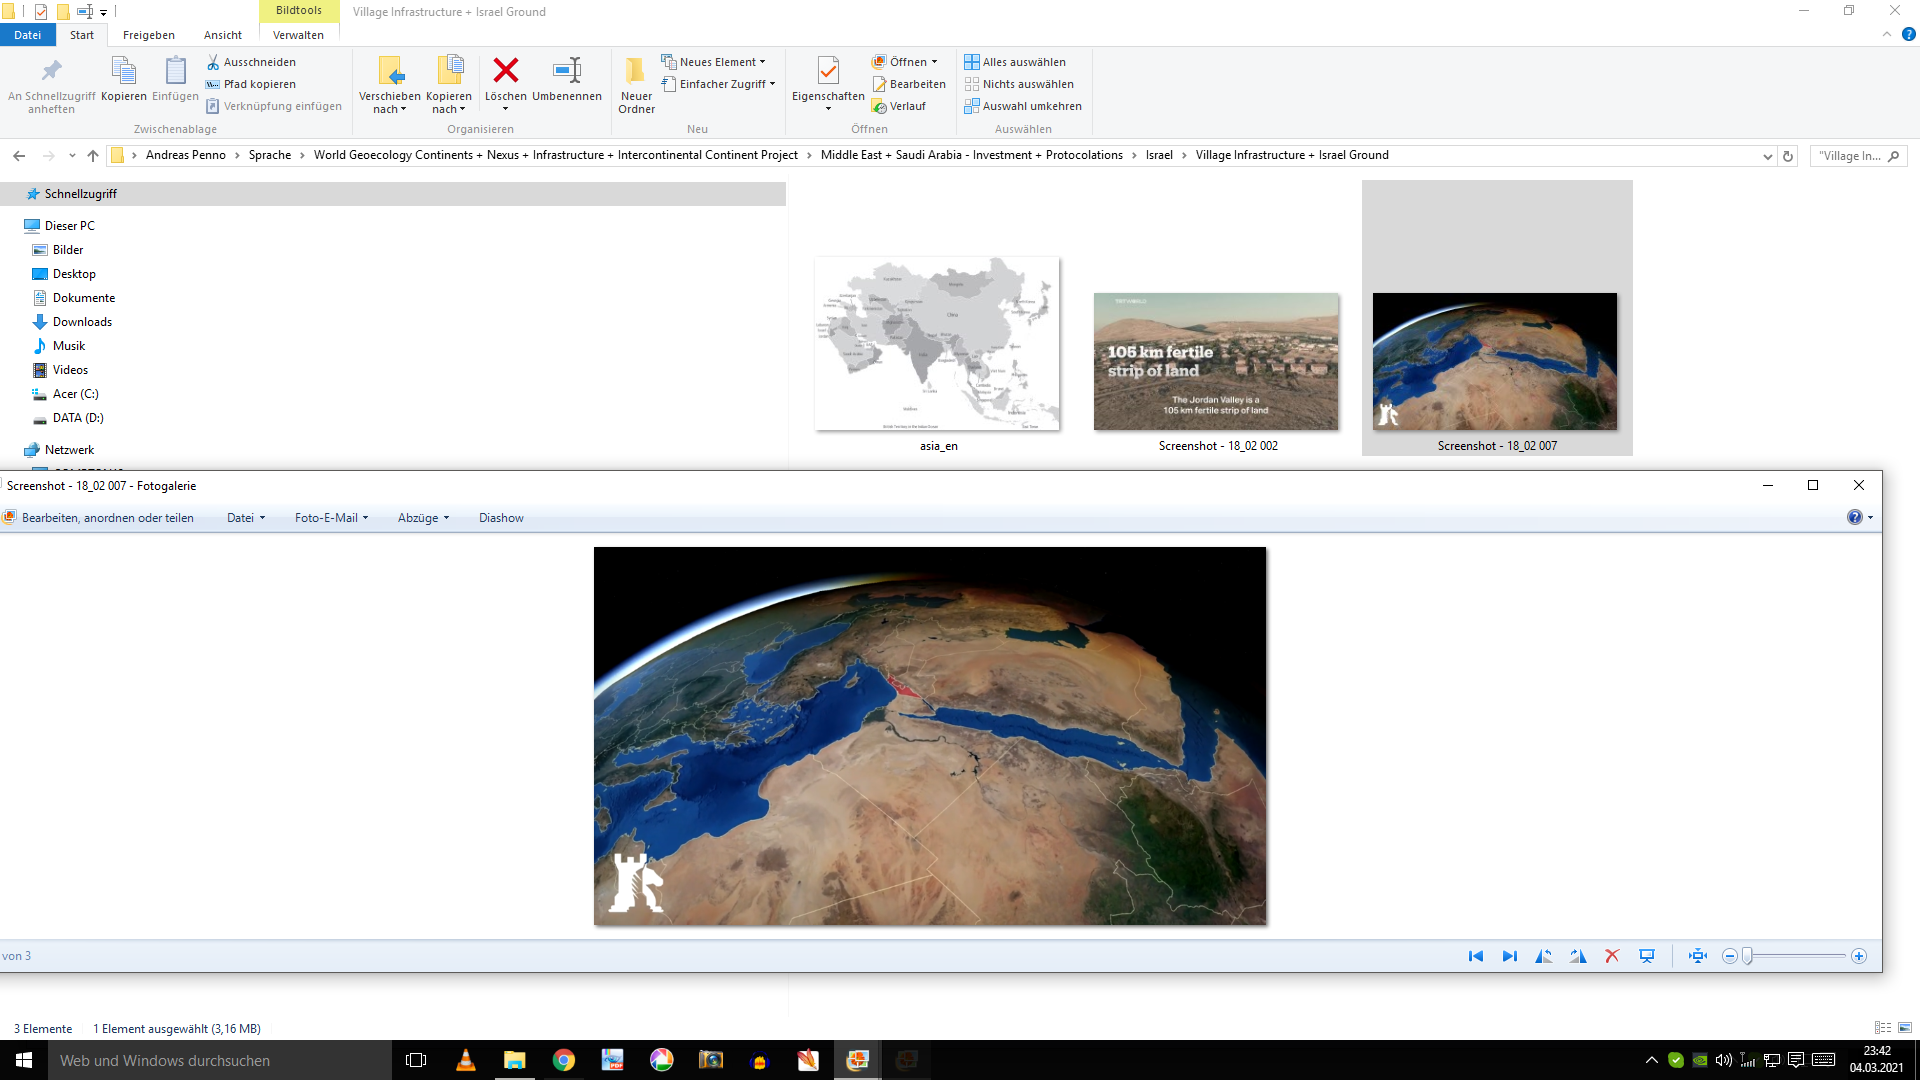Select DATA (D:) drive in navigation pane
1920x1080 pixels.
[78, 418]
